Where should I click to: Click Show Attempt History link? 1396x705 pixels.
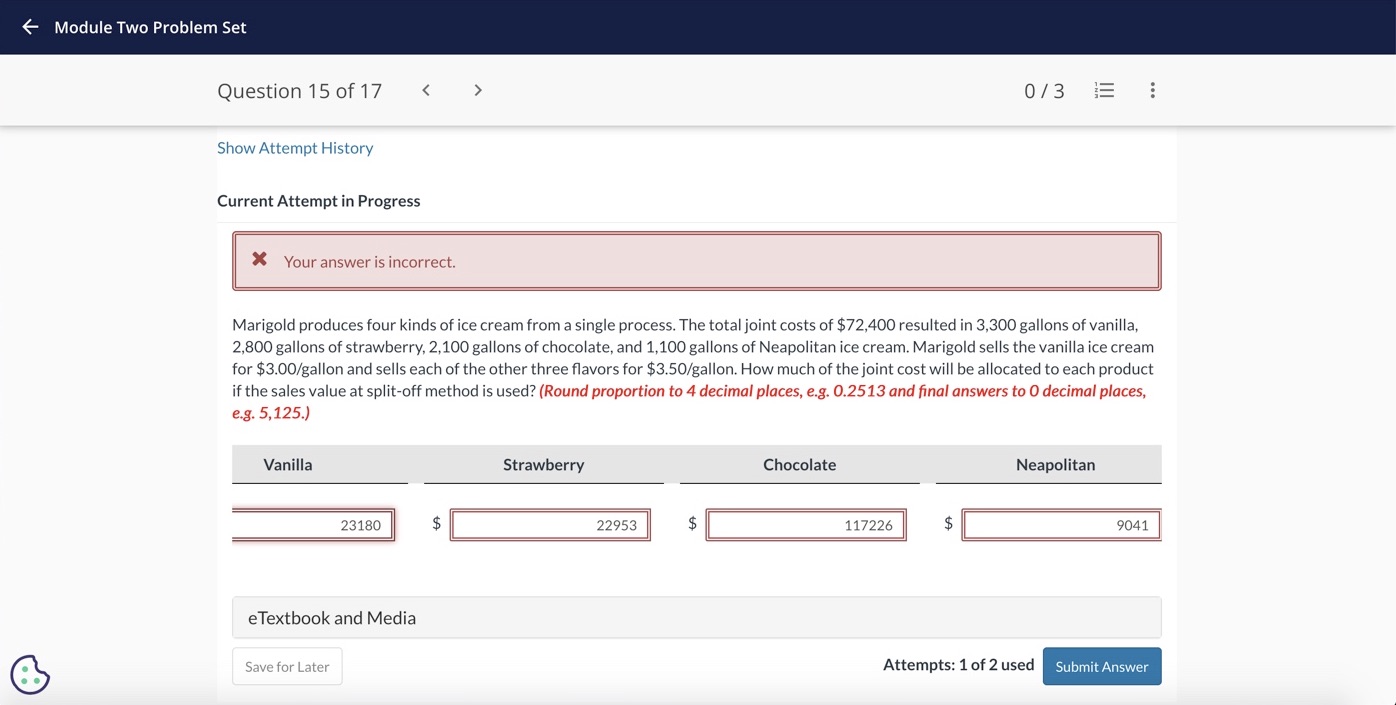click(x=295, y=148)
